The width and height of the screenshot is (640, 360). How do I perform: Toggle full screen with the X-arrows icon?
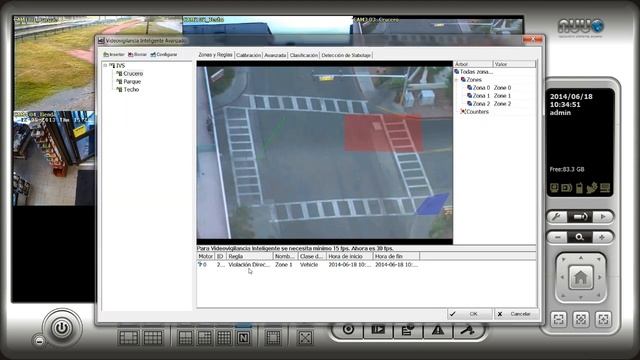point(305,338)
